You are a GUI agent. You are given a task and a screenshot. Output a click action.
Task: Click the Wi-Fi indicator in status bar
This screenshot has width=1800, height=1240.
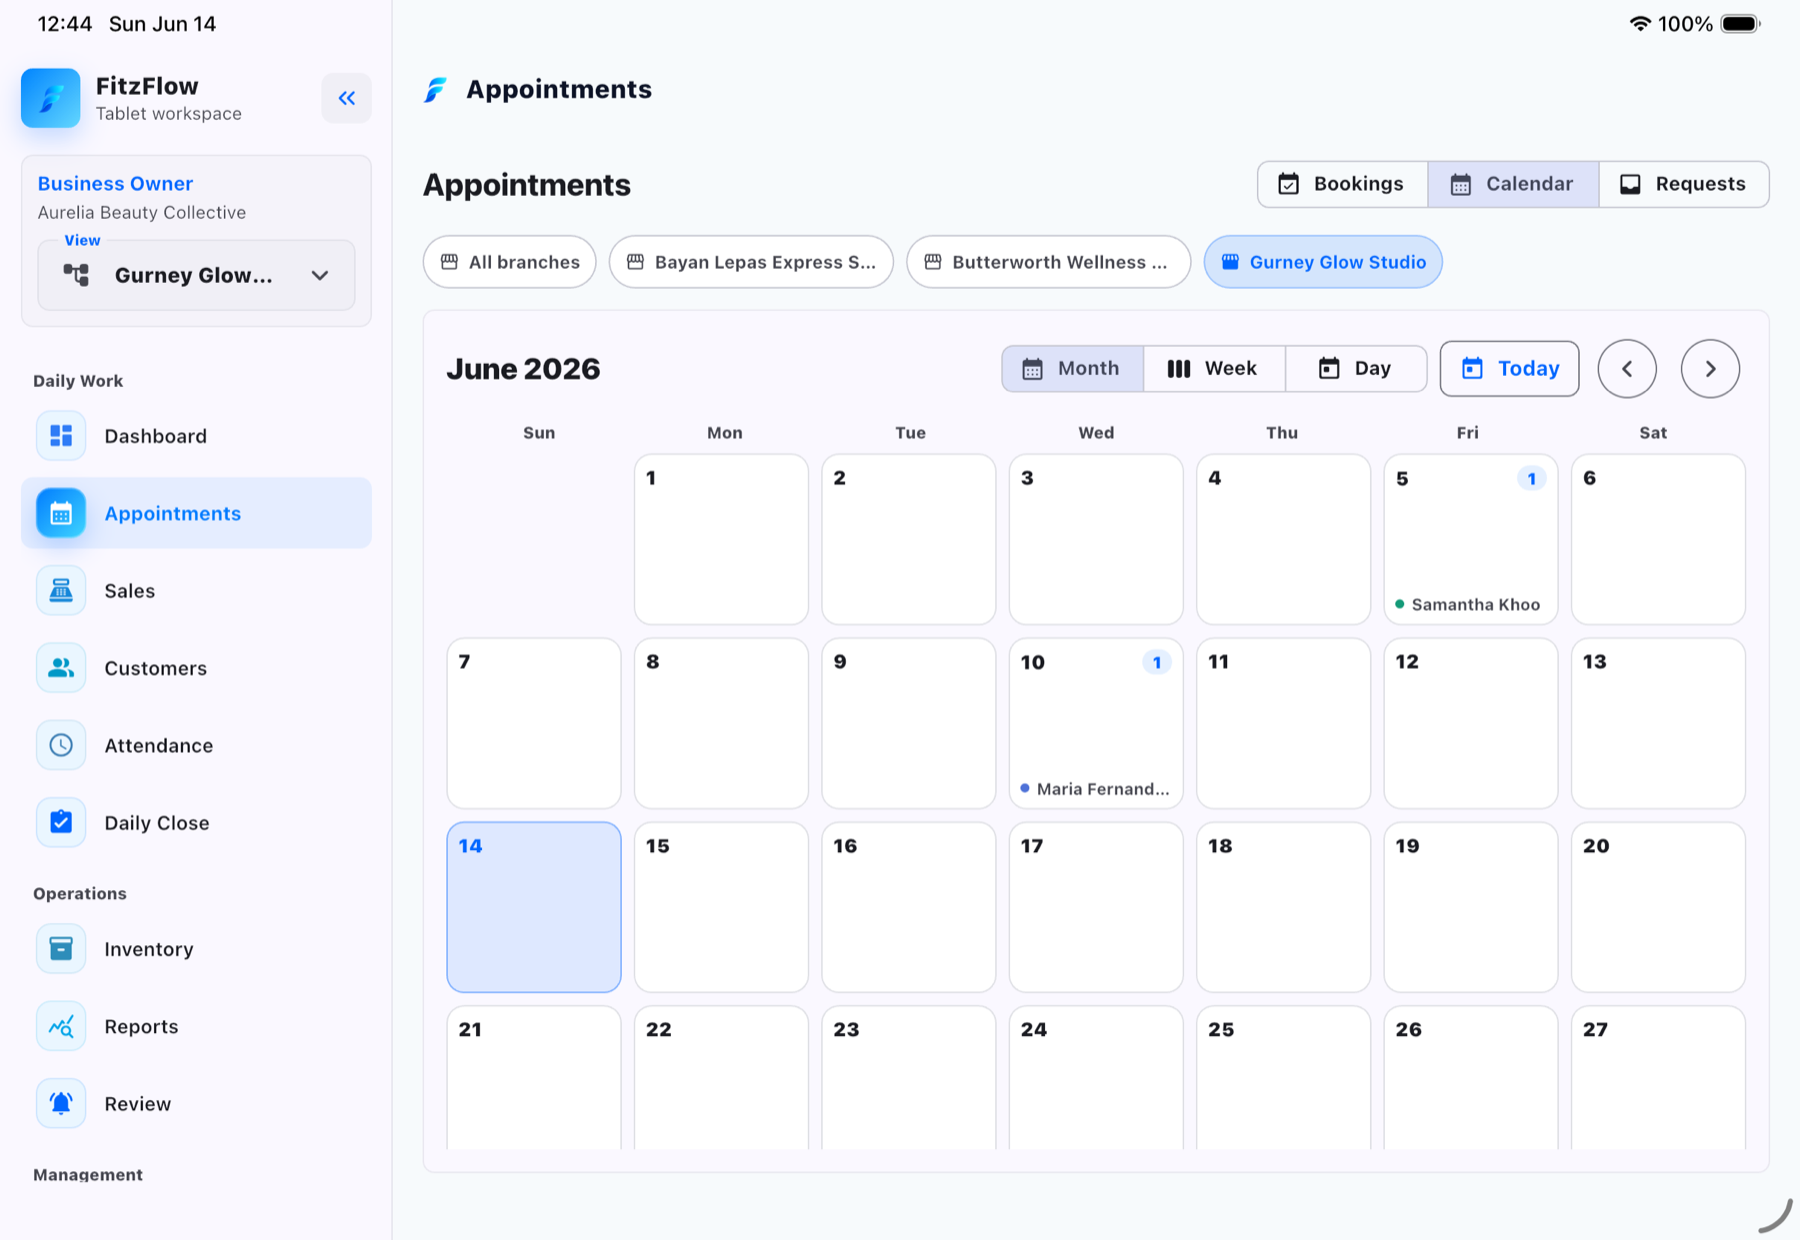pyautogui.click(x=1640, y=24)
